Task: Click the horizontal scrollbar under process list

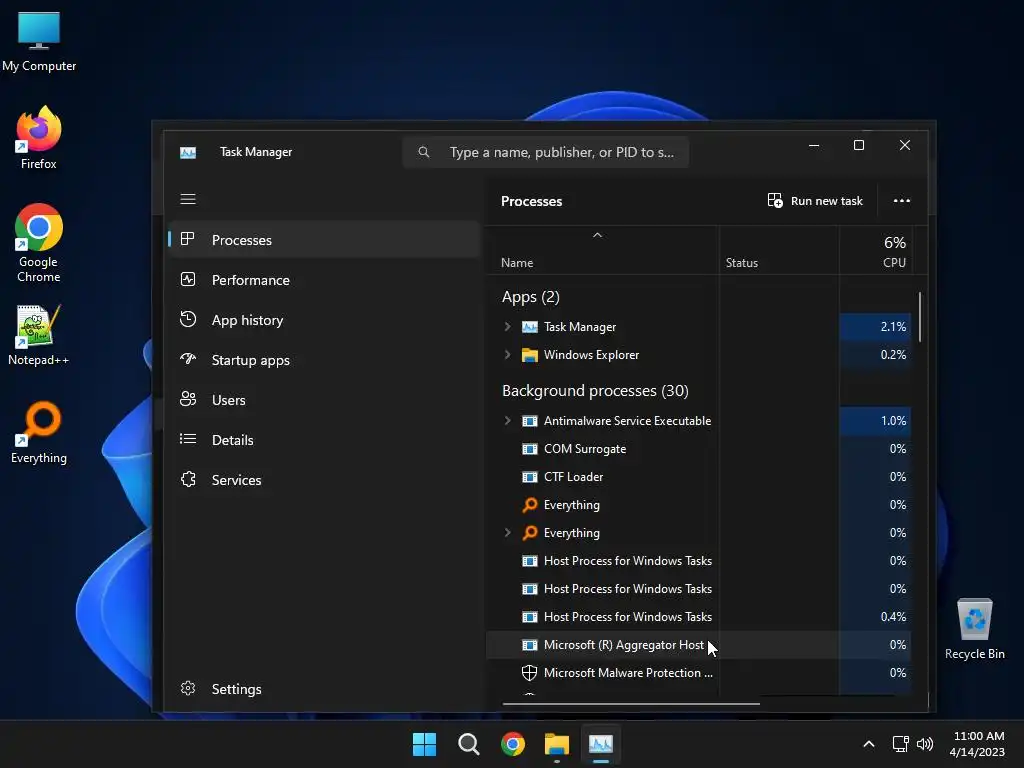Action: coord(631,704)
